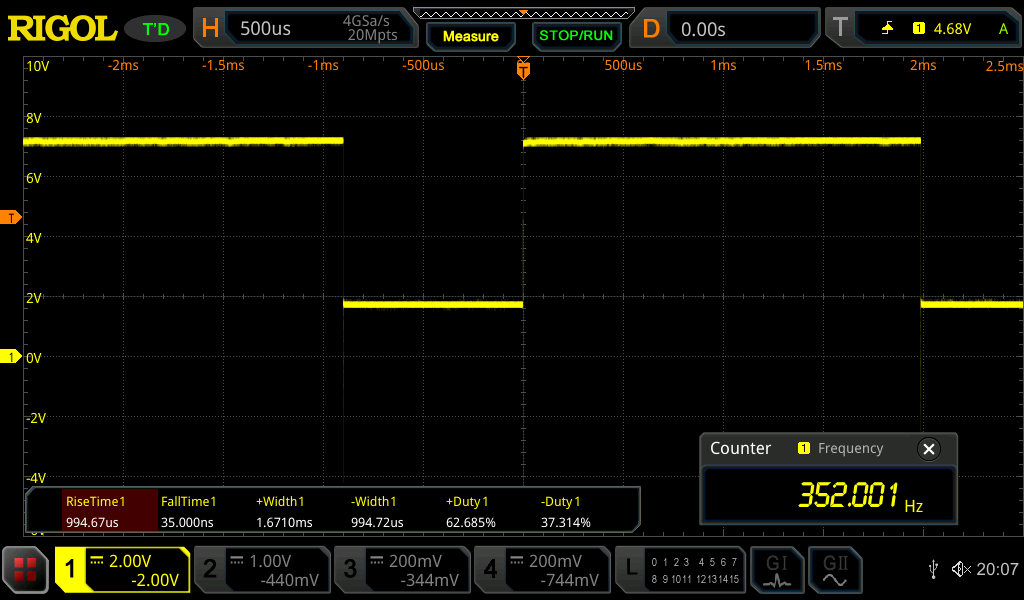Click the 37.314% duty value
Viewport: 1024px width, 600px height.
566,522
